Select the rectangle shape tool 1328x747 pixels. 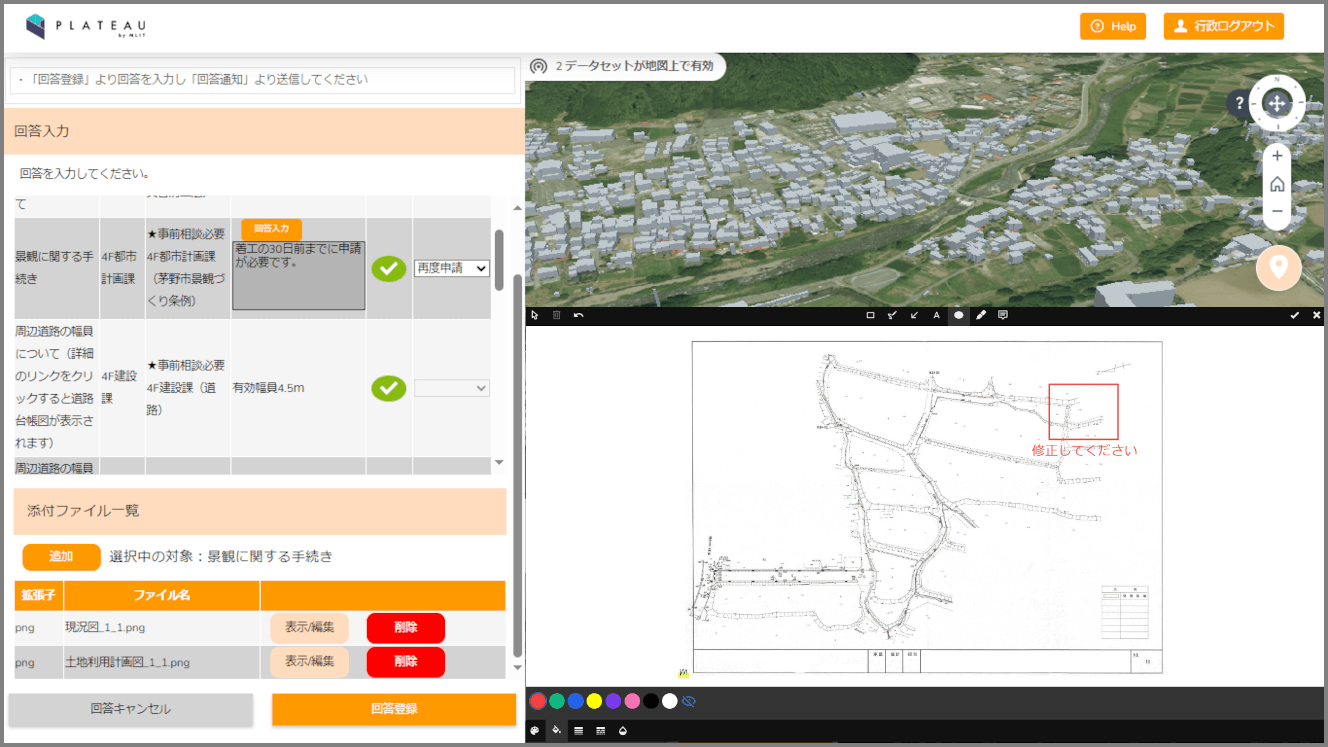tap(870, 315)
